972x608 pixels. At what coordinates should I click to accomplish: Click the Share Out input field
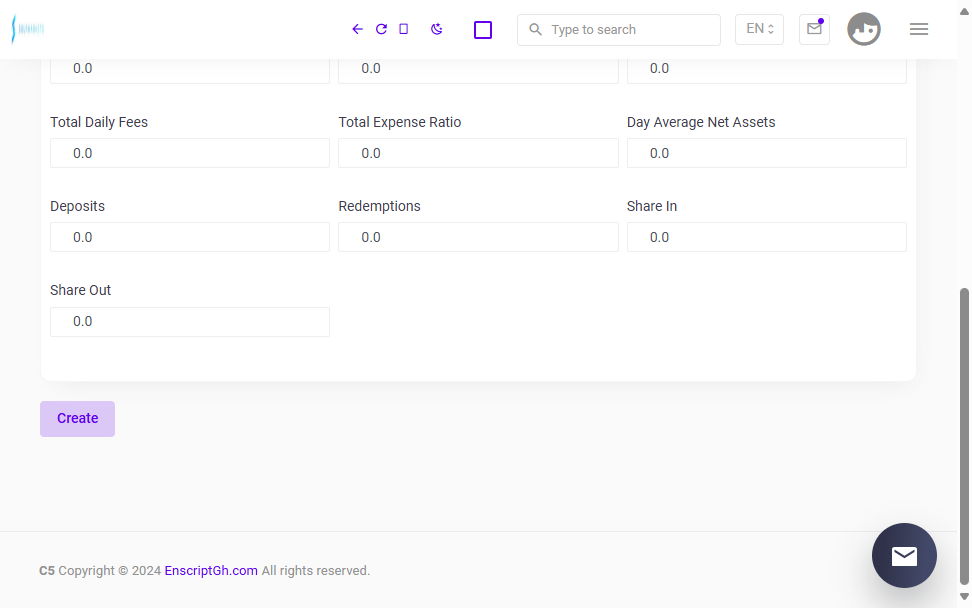click(190, 322)
